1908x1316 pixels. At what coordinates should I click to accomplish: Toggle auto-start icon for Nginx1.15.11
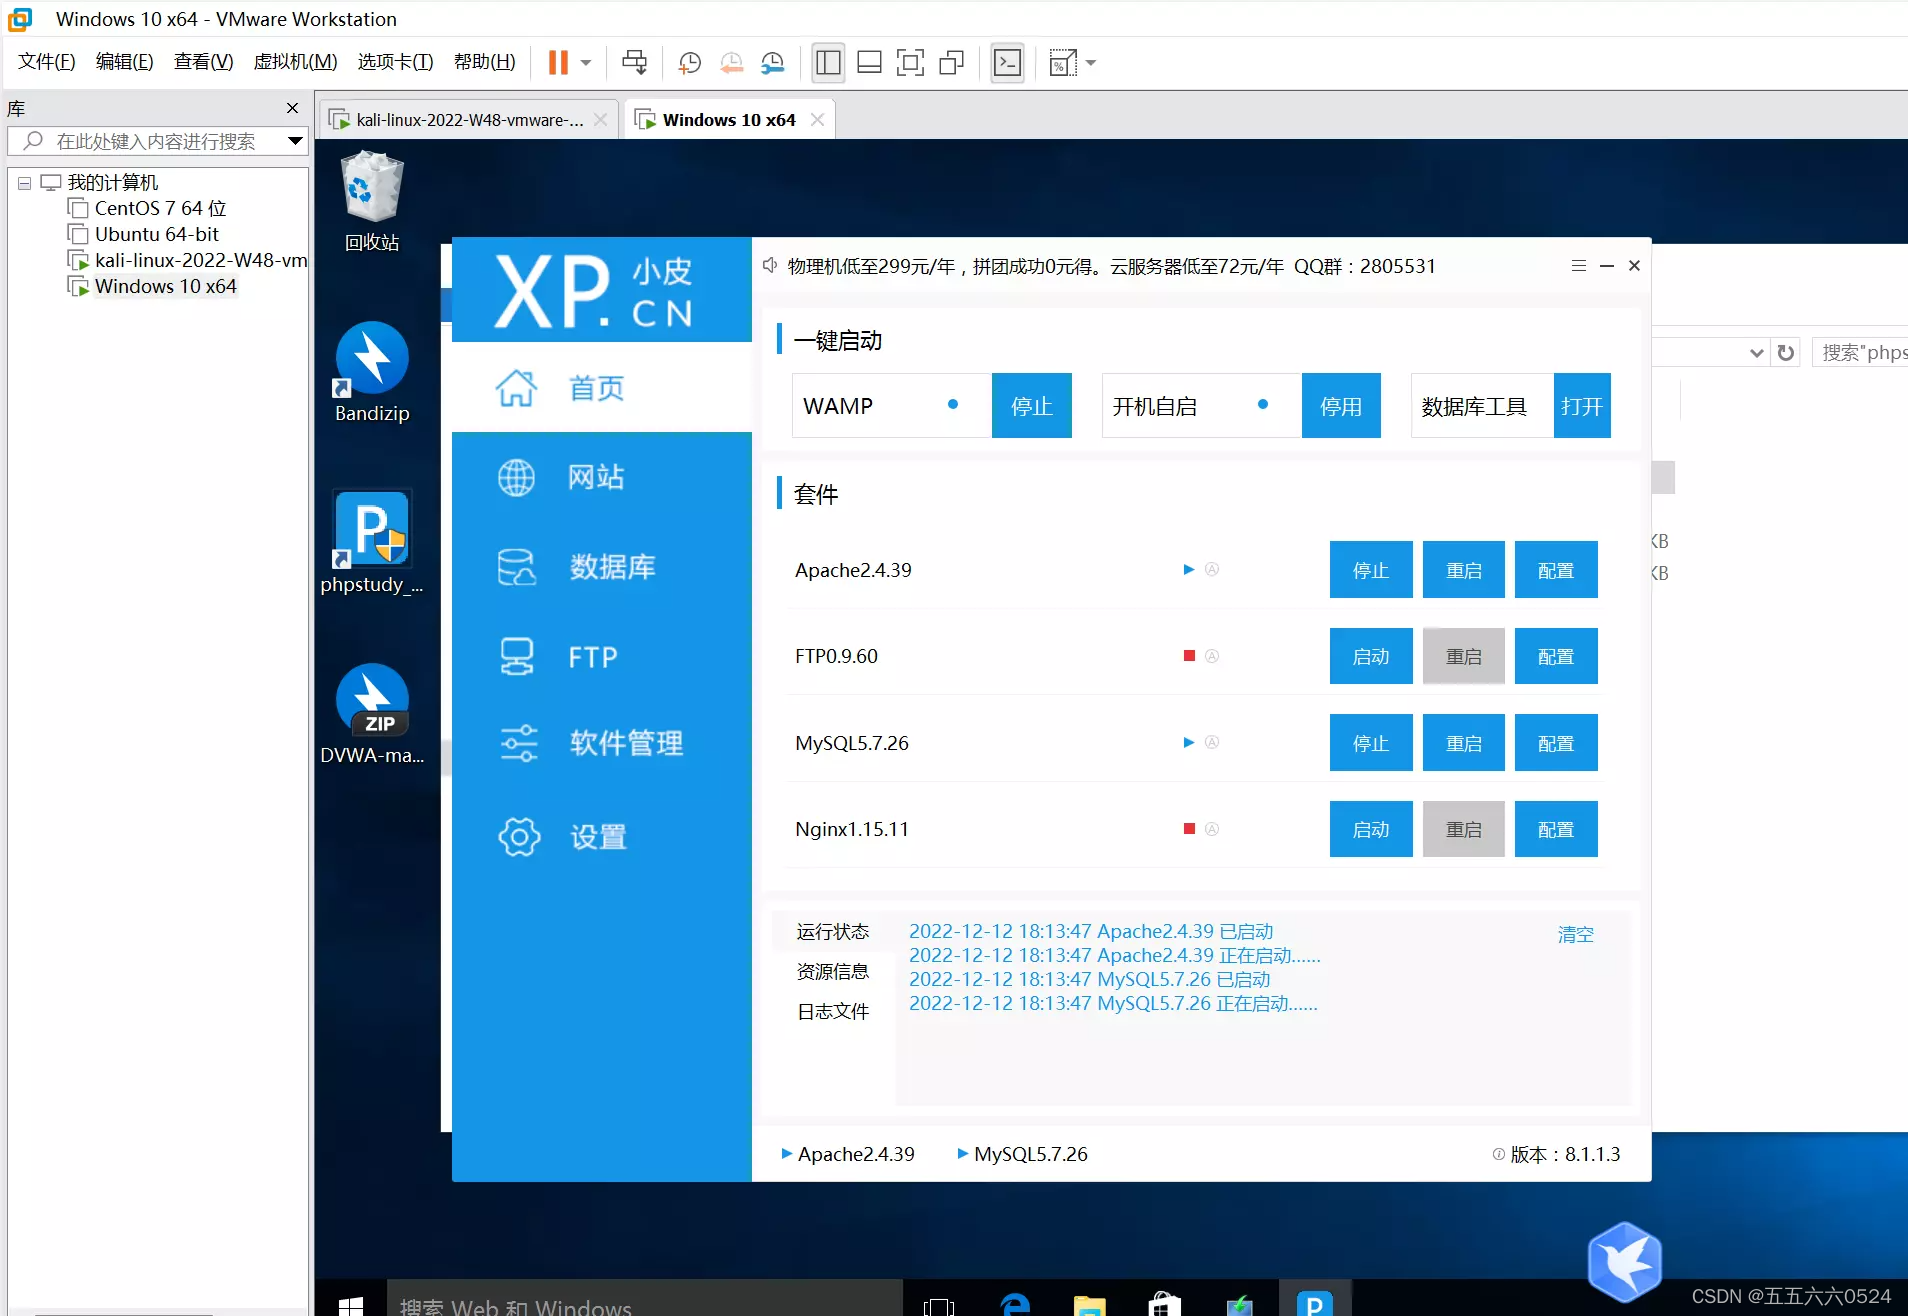coord(1212,829)
